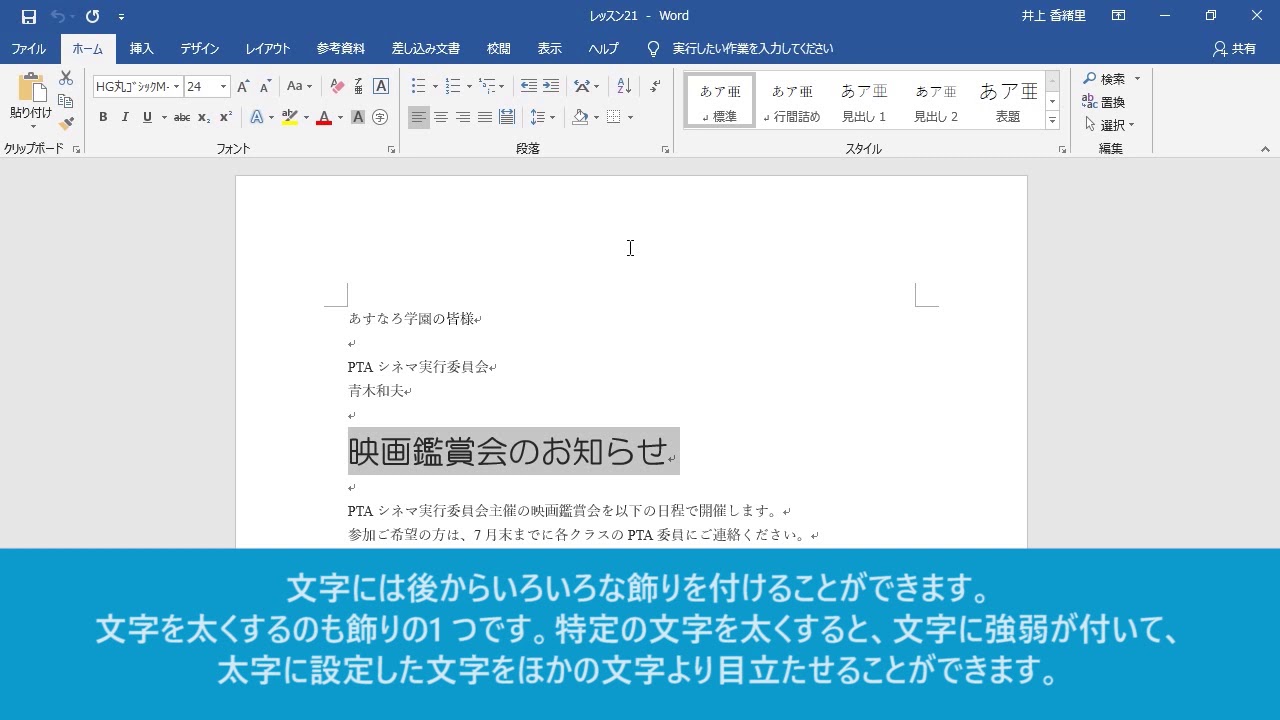Open the font color dropdown arrow
The image size is (1280, 720).
coord(340,117)
